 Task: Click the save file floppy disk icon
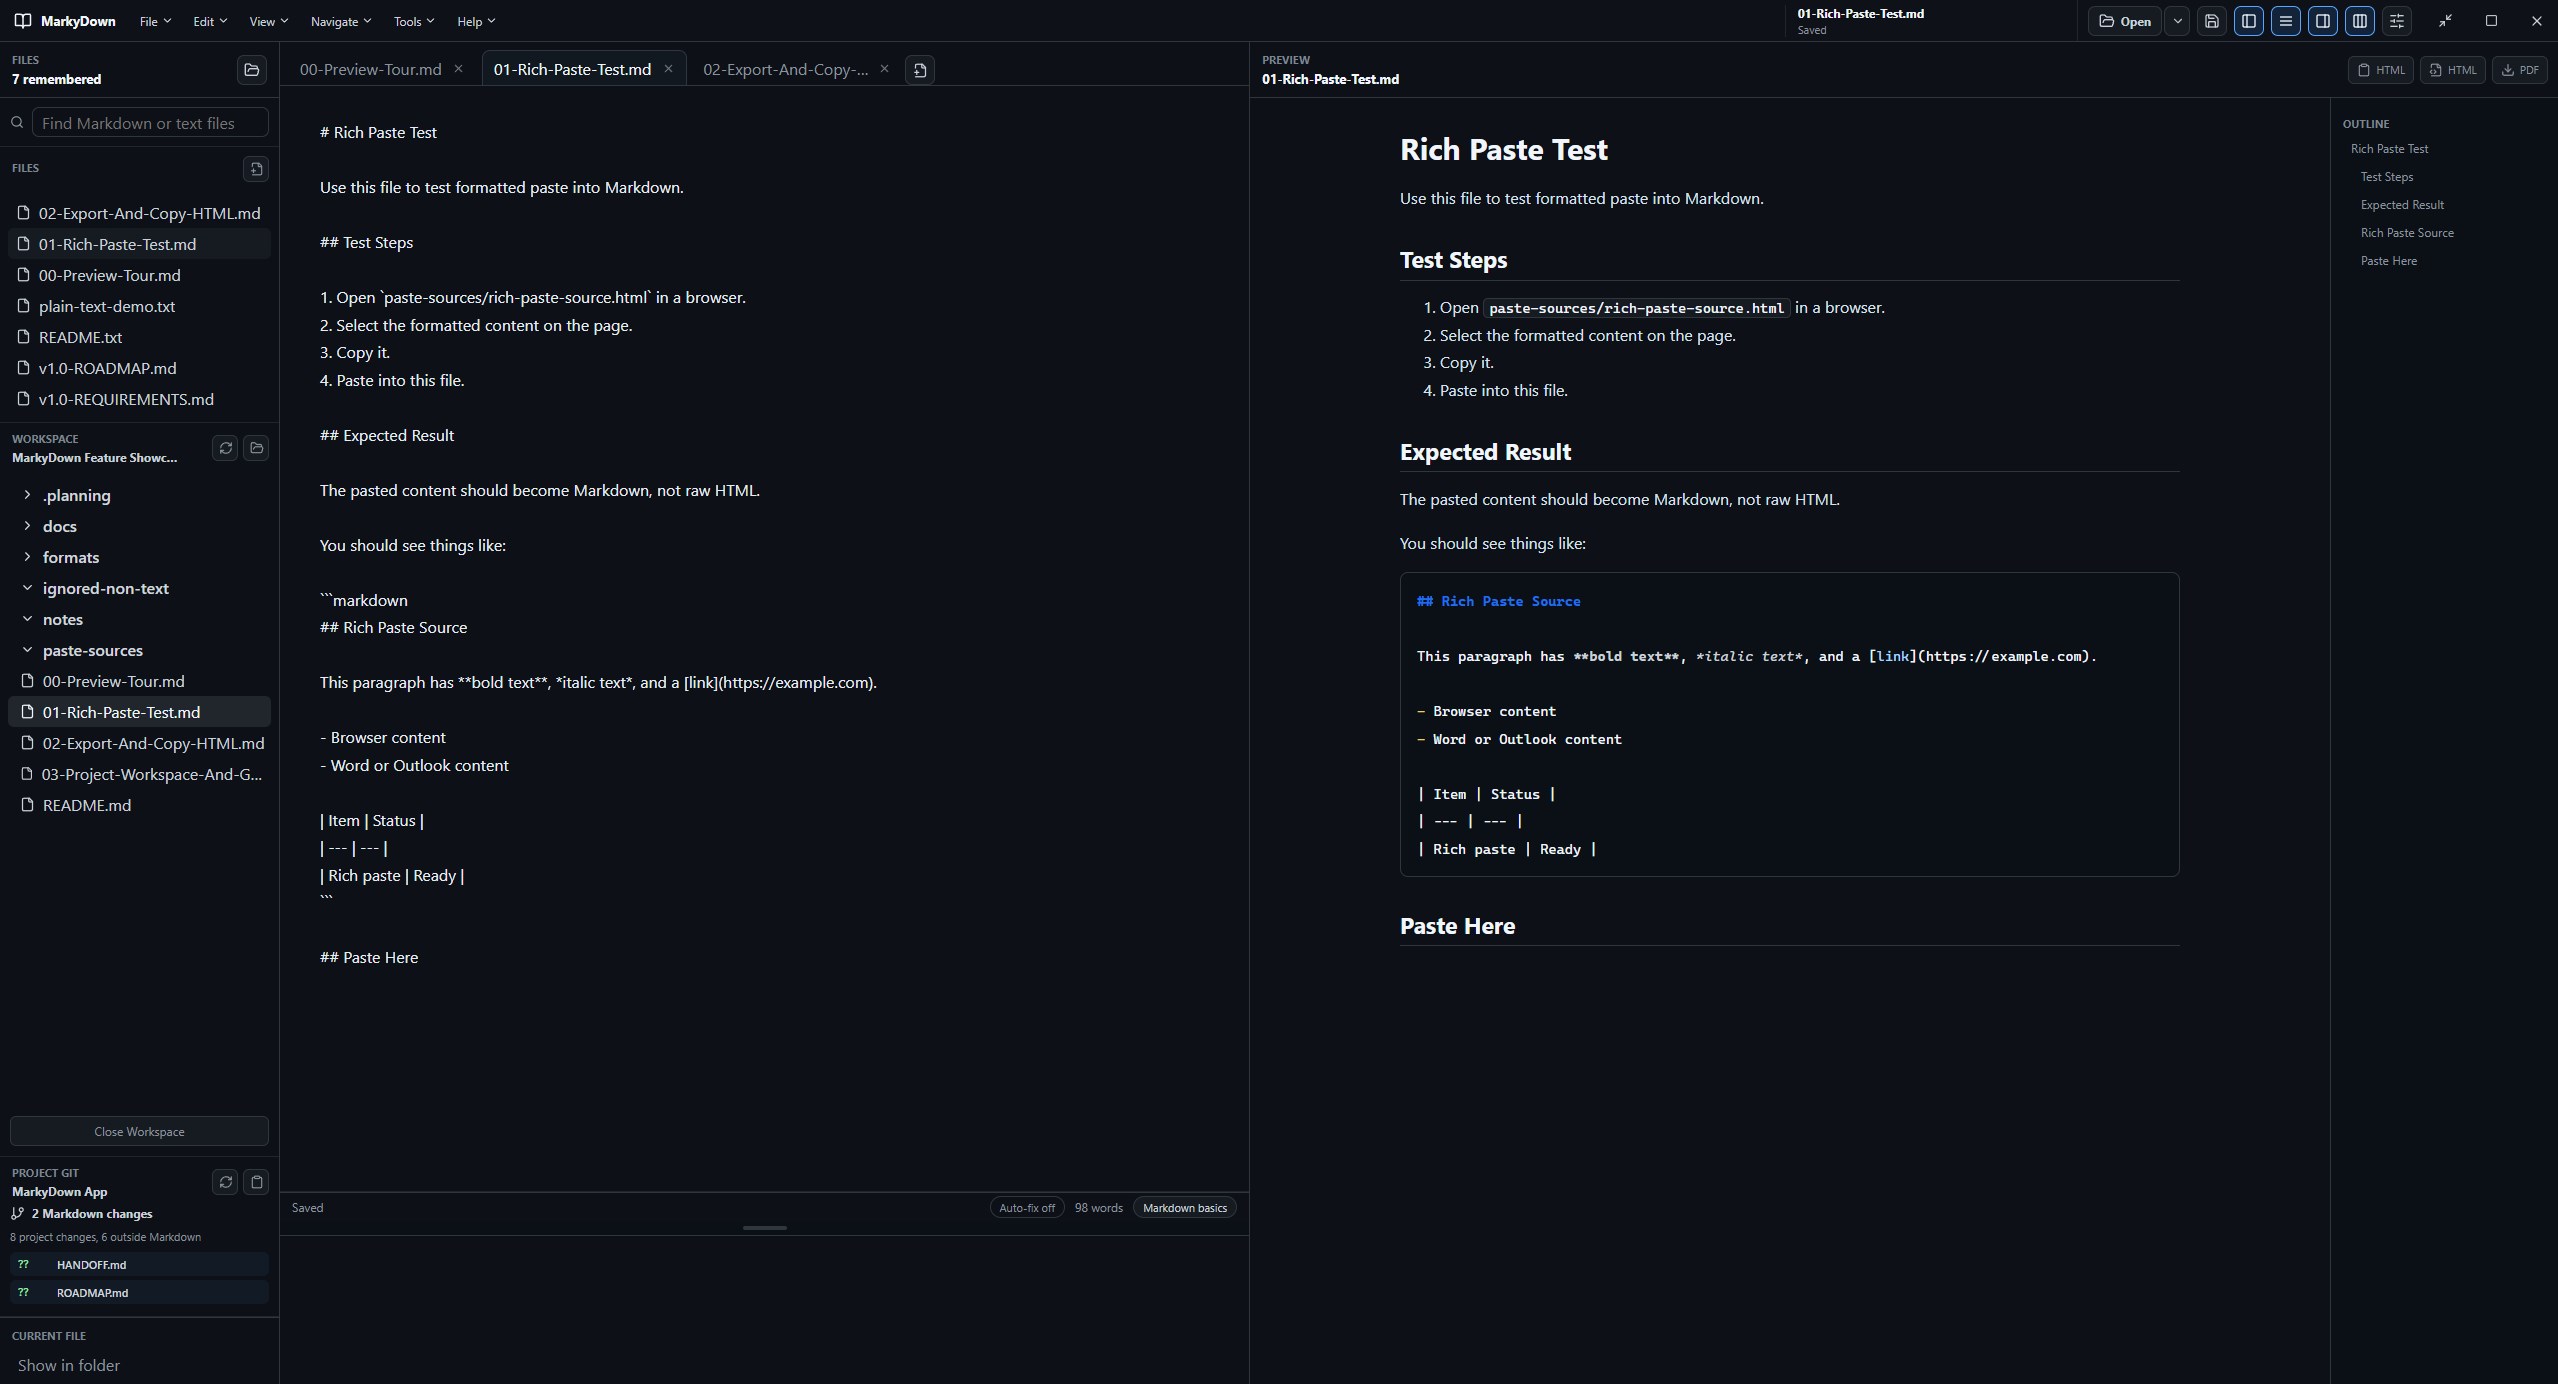click(2212, 21)
